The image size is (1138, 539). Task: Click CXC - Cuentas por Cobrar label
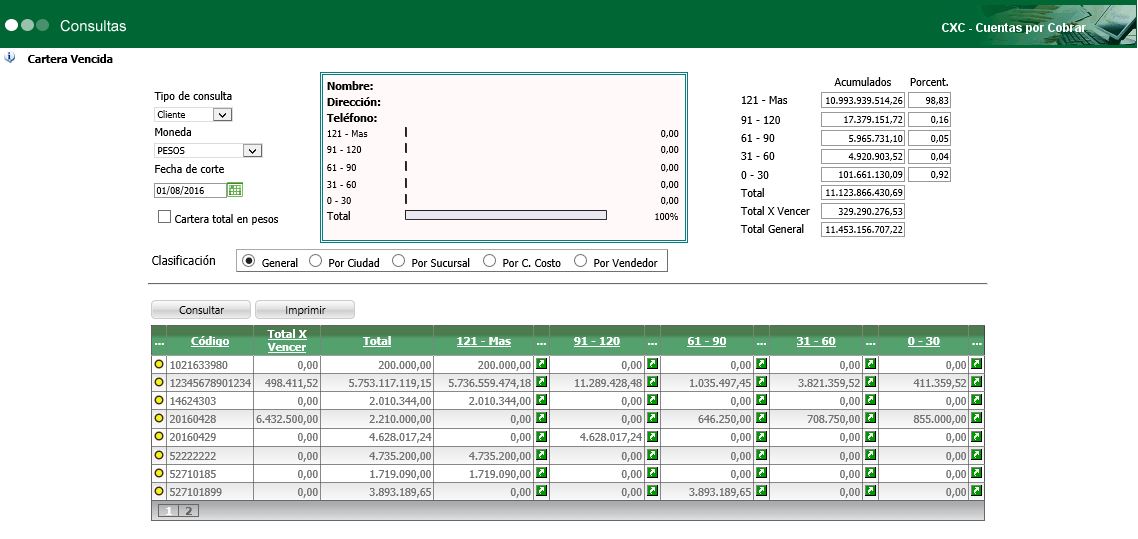pos(1013,28)
